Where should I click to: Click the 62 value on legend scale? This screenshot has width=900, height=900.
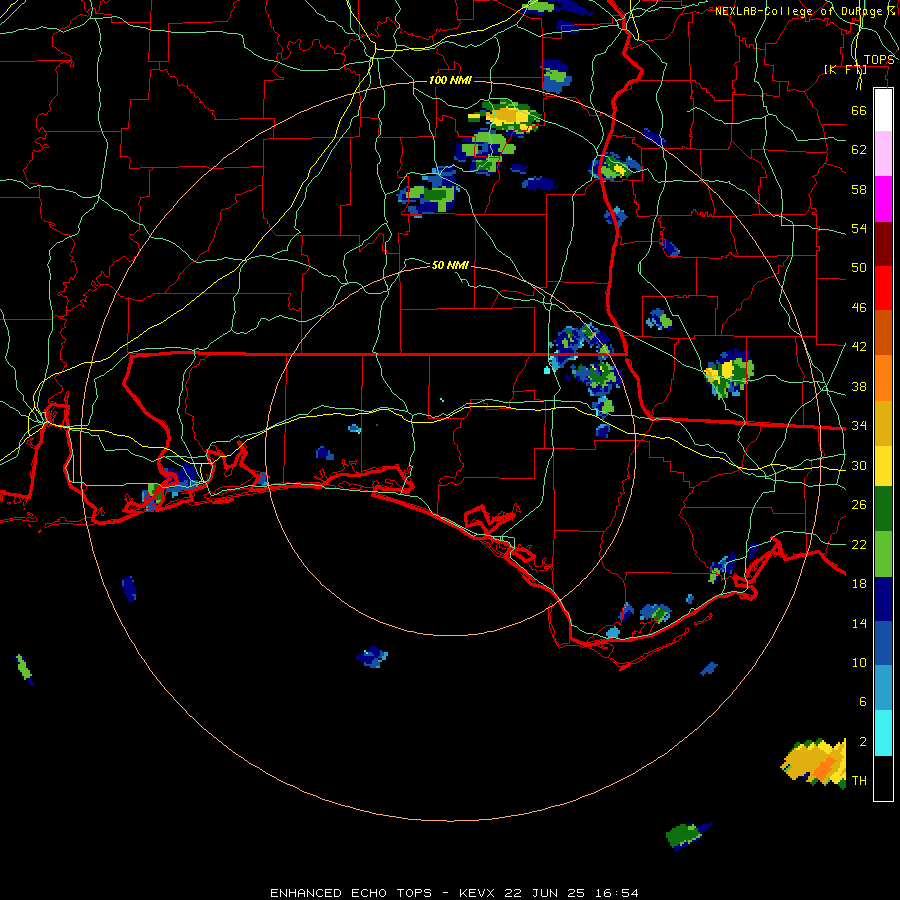tap(859, 149)
